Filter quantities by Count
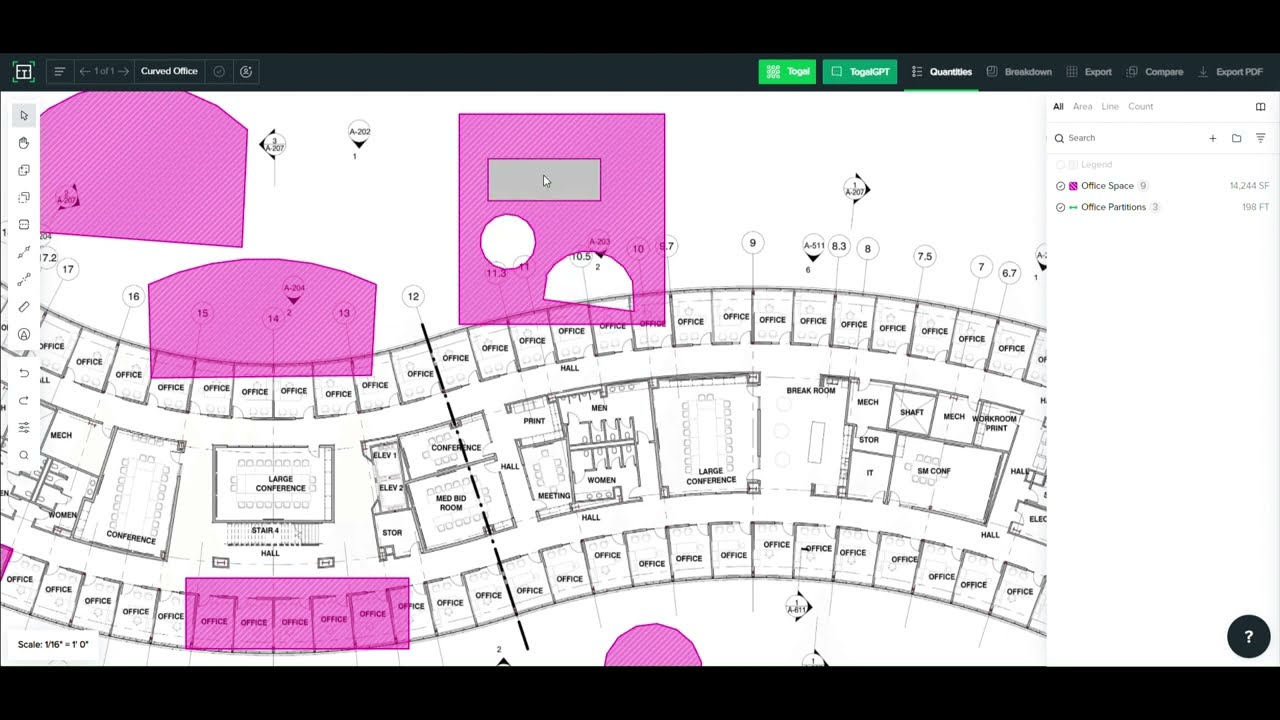 [1141, 106]
